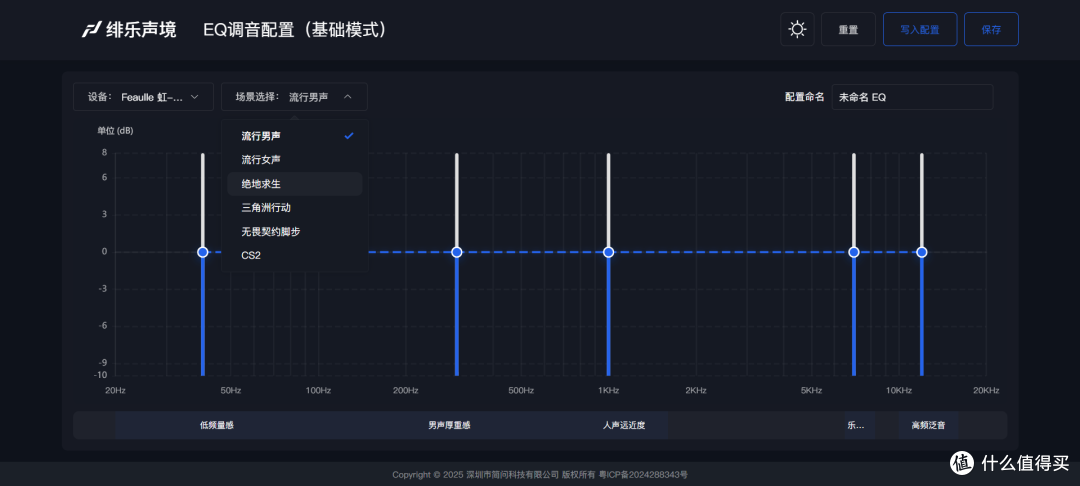Click the 写入配置 button

pyautogui.click(x=920, y=30)
